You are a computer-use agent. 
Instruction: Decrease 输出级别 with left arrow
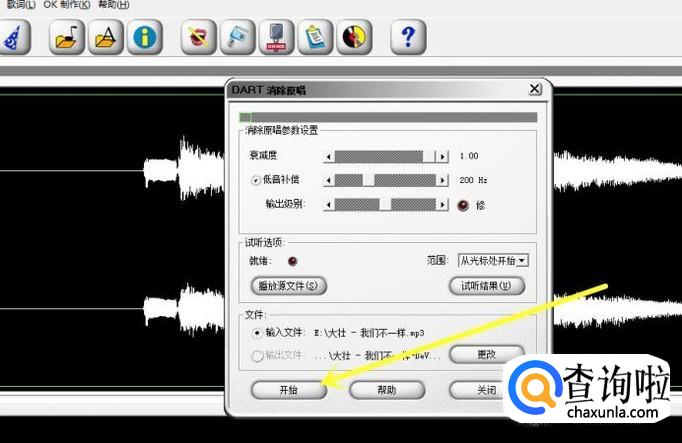pos(329,204)
